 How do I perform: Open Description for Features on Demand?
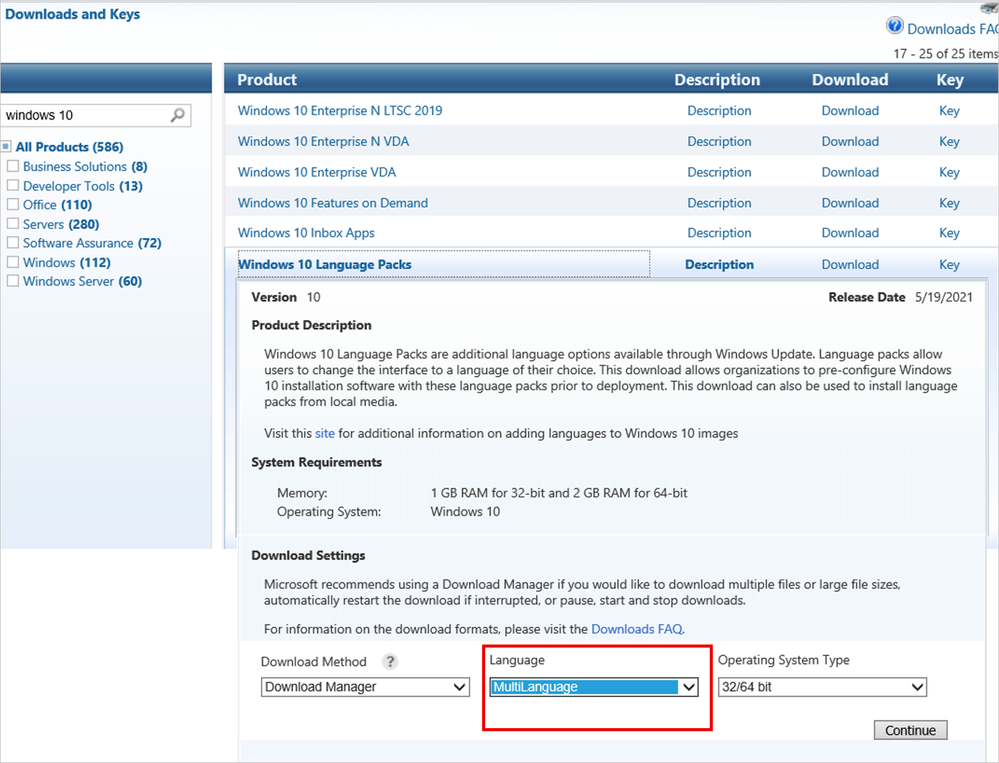719,203
